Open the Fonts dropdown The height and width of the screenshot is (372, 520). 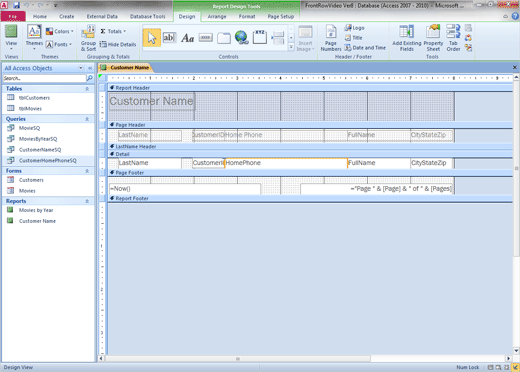click(59, 44)
